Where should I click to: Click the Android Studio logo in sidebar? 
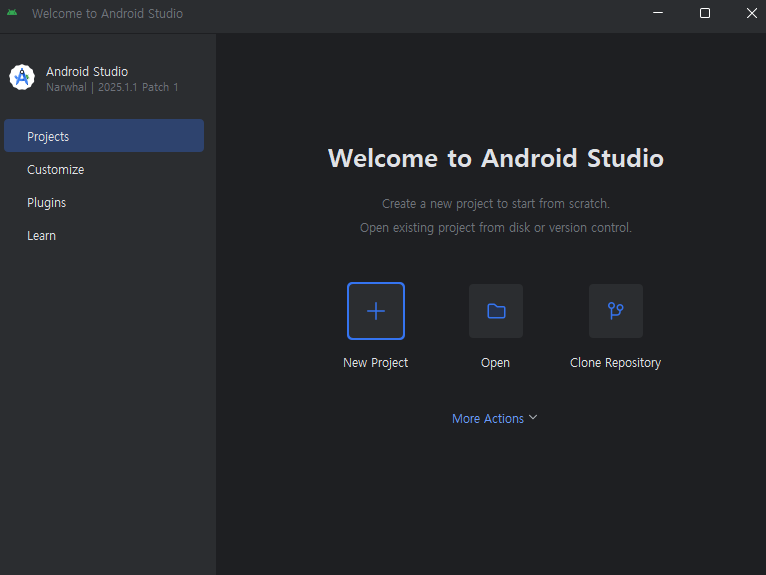22,77
